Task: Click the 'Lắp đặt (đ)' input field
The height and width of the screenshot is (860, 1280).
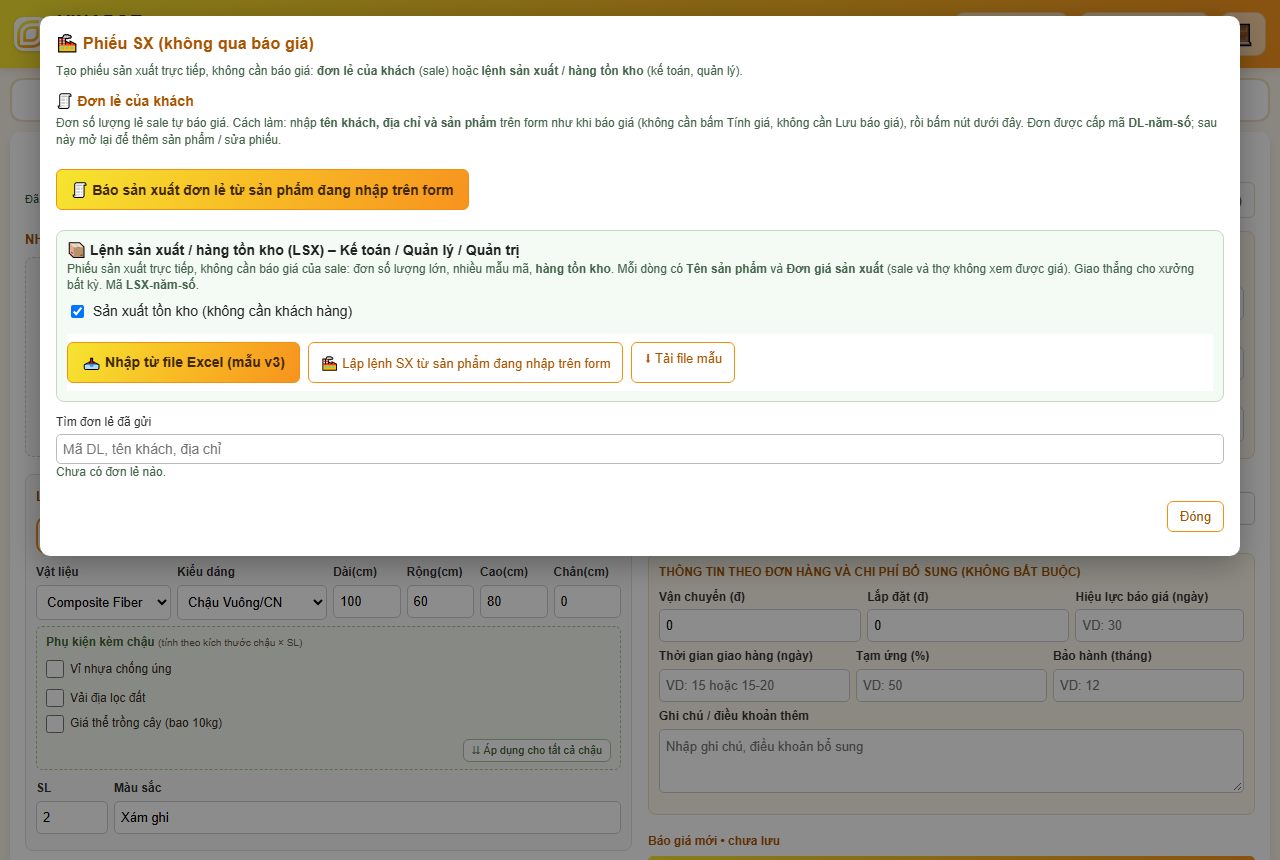Action: (x=968, y=625)
